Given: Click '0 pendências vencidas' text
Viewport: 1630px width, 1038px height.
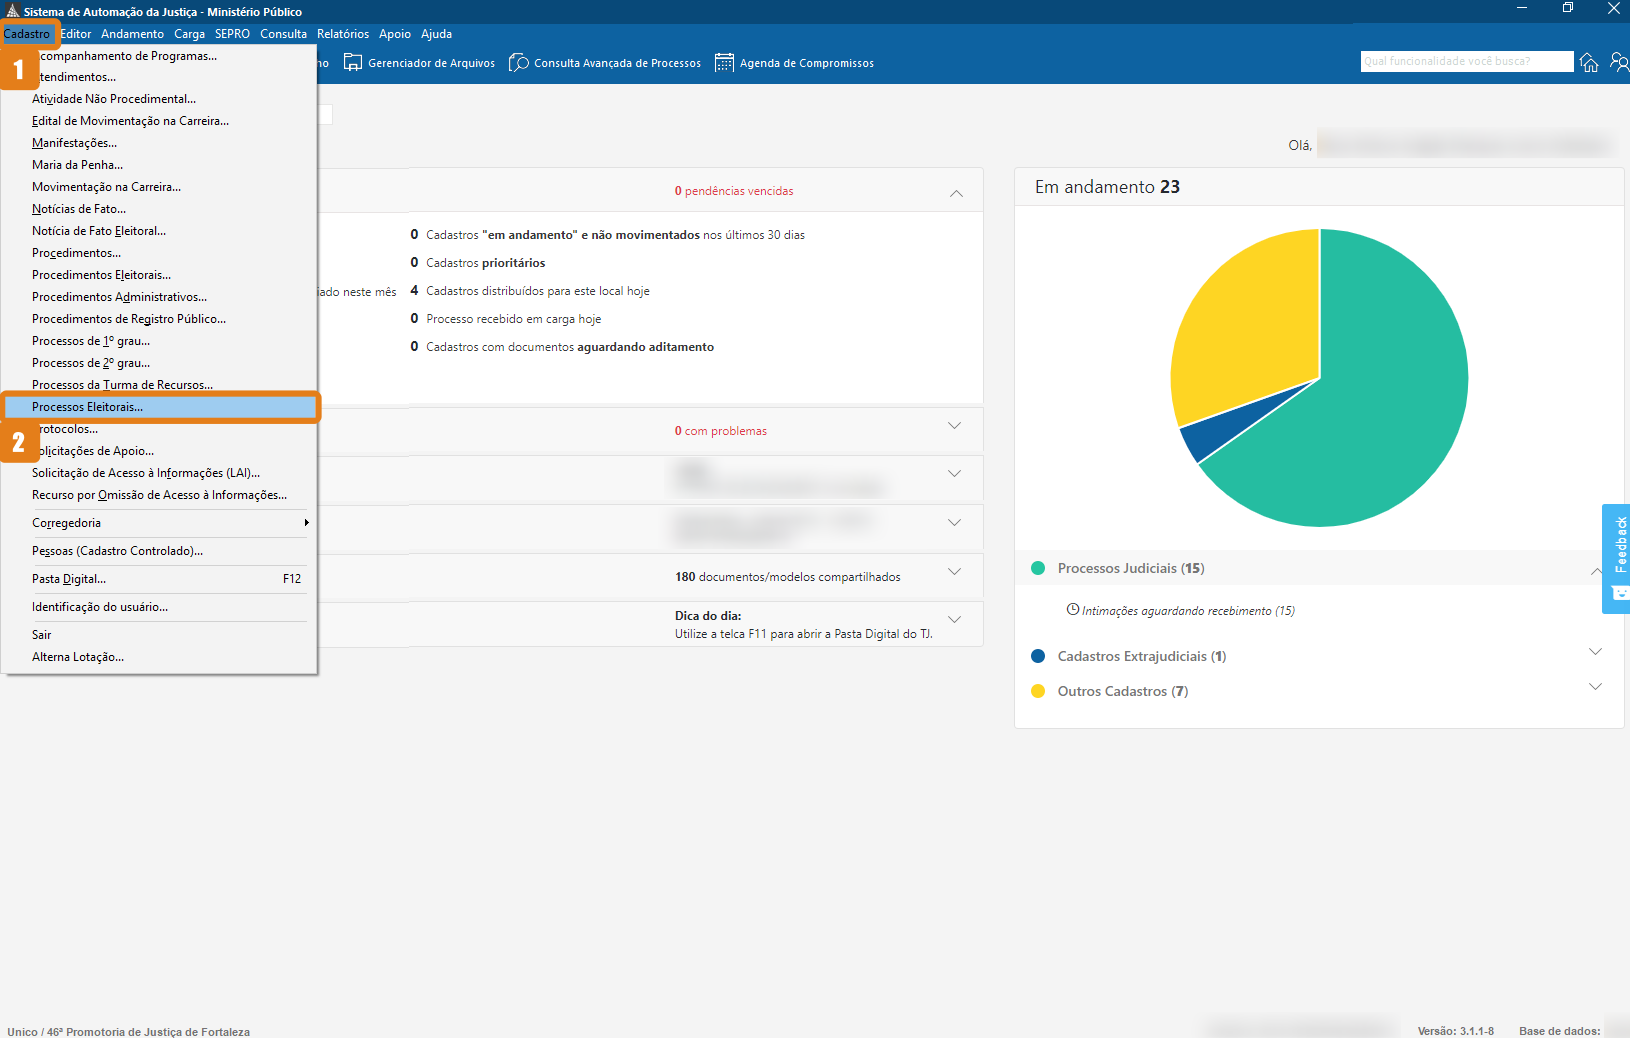Looking at the screenshot, I should (x=734, y=191).
